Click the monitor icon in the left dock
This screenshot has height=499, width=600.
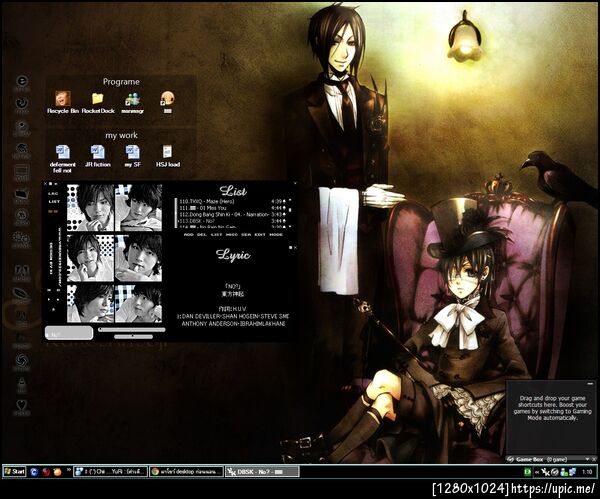tap(22, 172)
